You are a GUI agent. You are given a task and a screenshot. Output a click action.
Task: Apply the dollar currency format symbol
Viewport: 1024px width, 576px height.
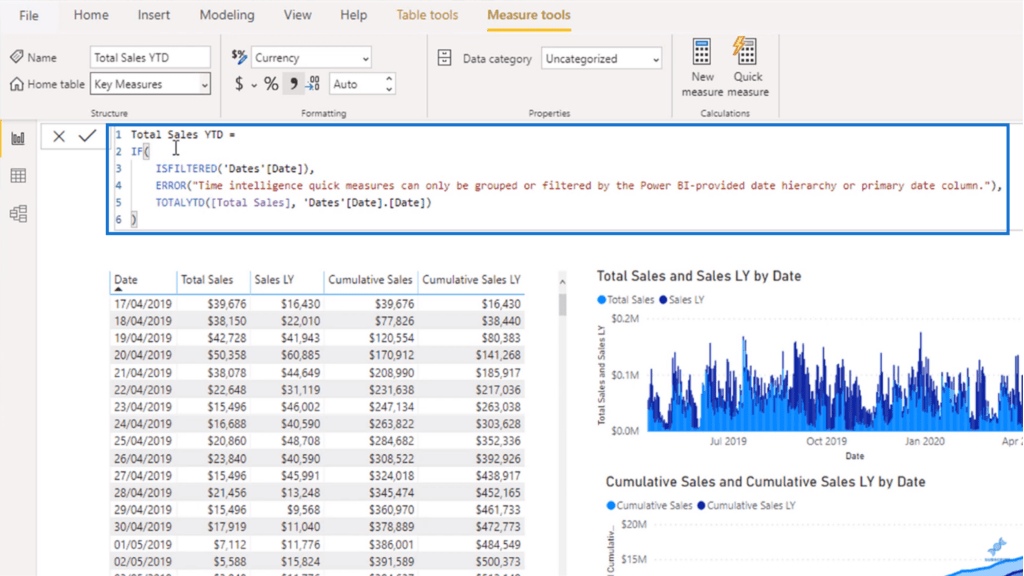[239, 84]
